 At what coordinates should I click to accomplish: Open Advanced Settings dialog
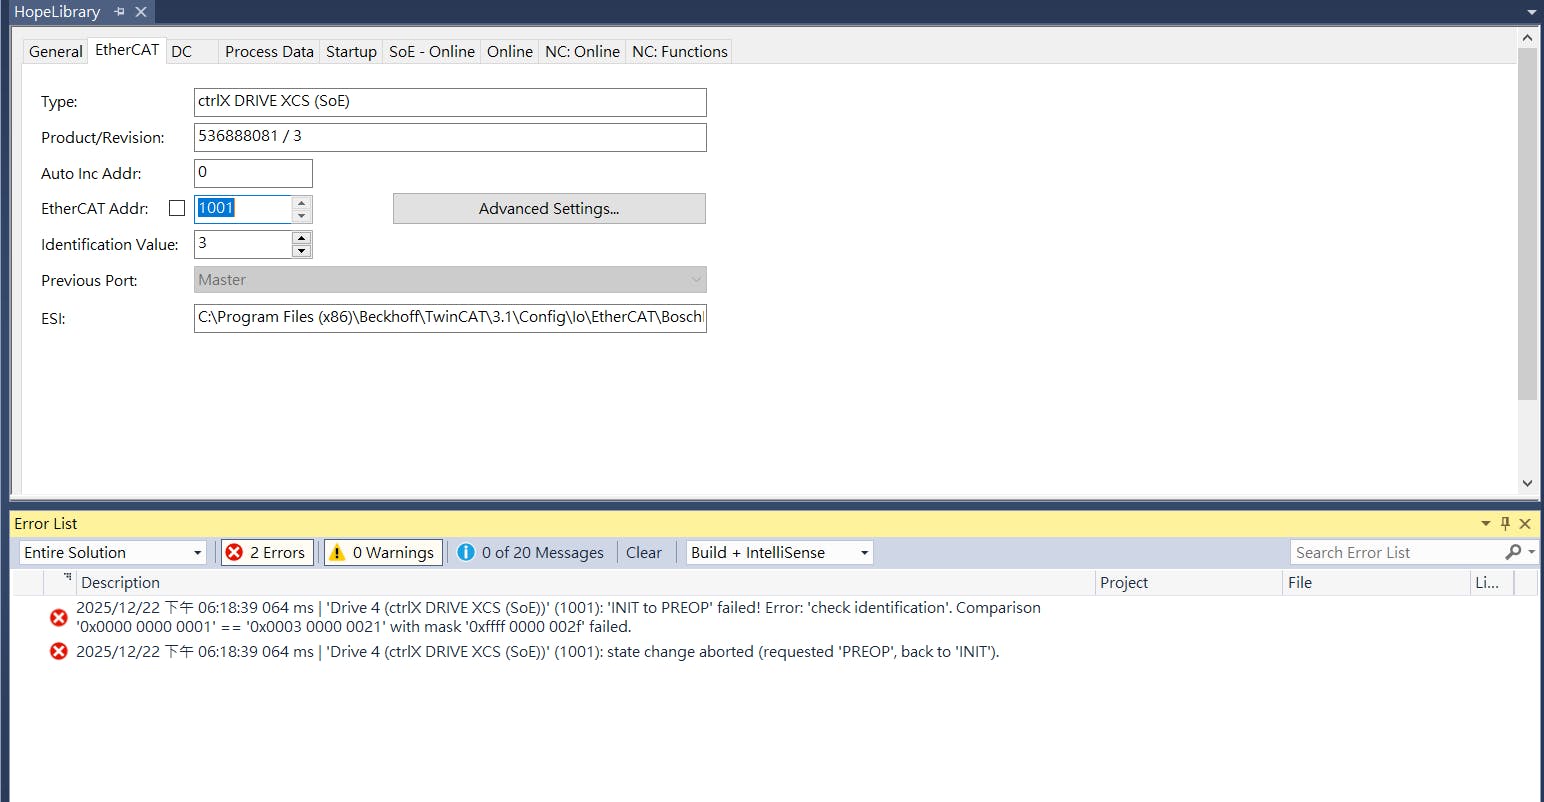(549, 208)
